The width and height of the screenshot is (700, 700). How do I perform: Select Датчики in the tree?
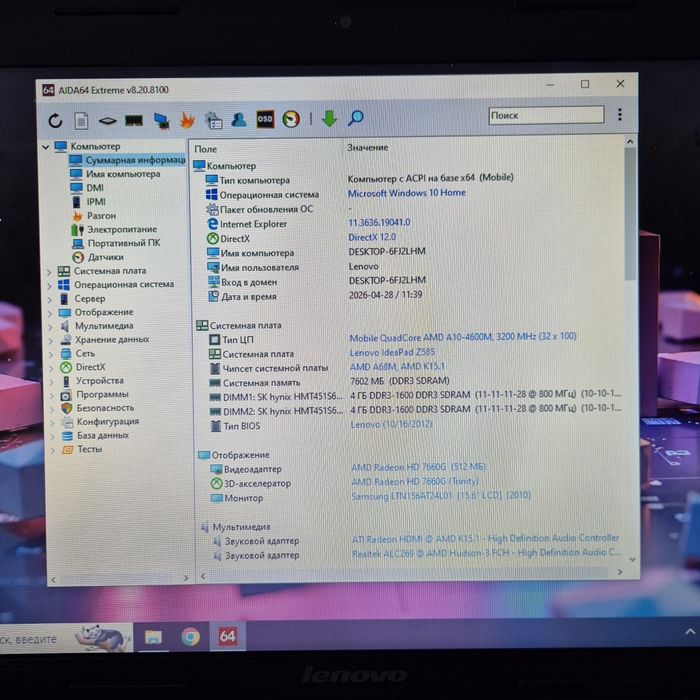click(106, 257)
